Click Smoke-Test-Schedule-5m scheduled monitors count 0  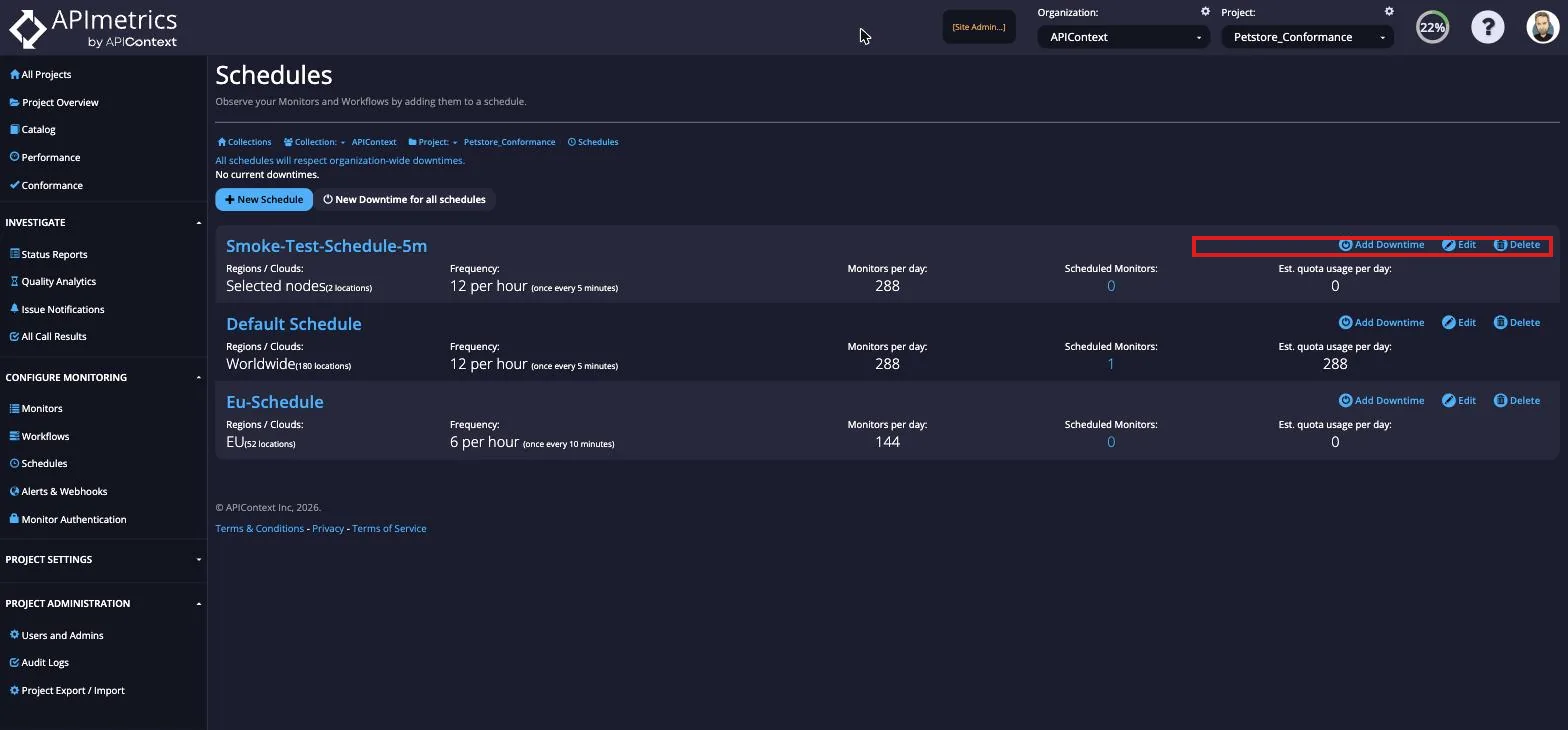tap(1111, 286)
